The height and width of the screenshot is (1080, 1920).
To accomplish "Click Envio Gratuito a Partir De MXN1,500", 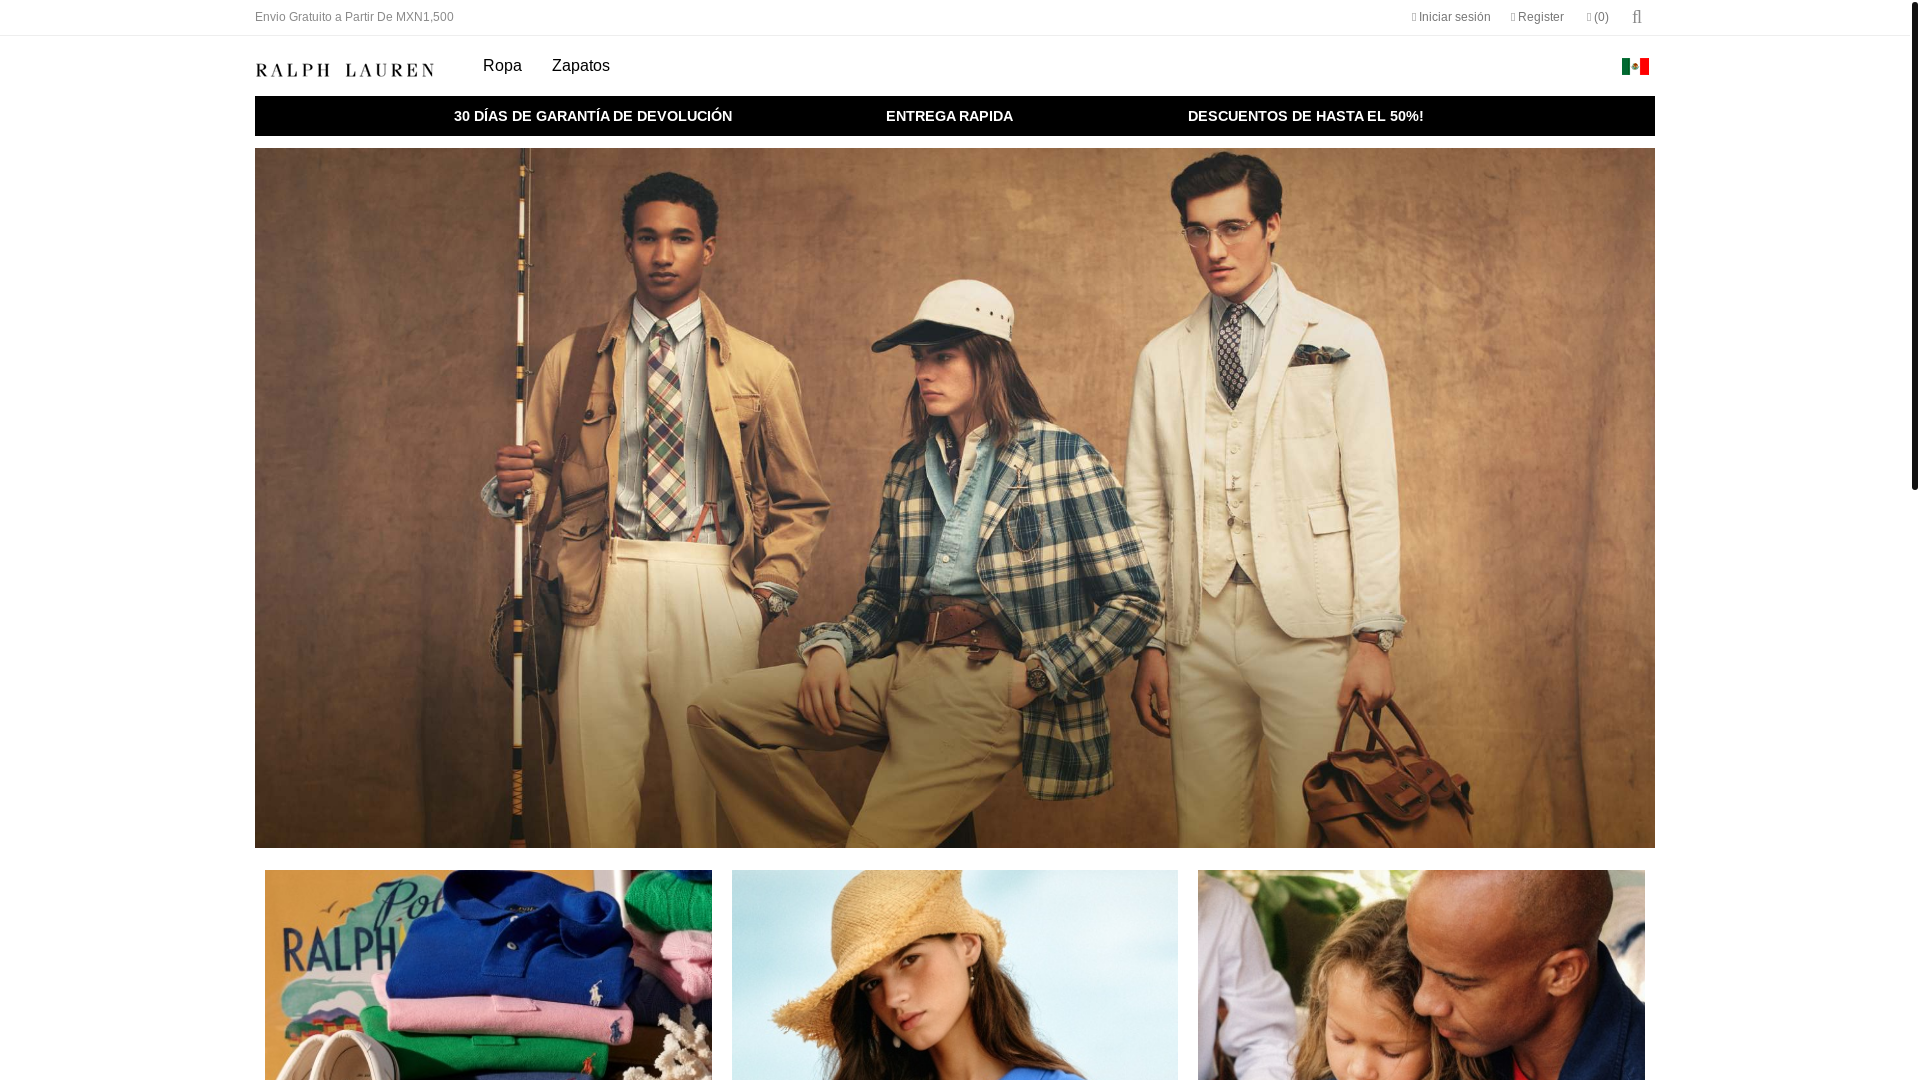I will coord(354,17).
